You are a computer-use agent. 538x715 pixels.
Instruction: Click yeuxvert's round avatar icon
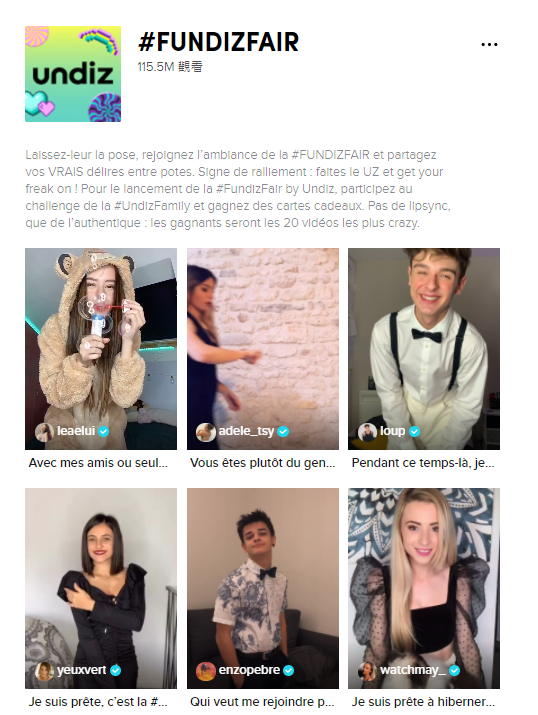click(x=44, y=670)
